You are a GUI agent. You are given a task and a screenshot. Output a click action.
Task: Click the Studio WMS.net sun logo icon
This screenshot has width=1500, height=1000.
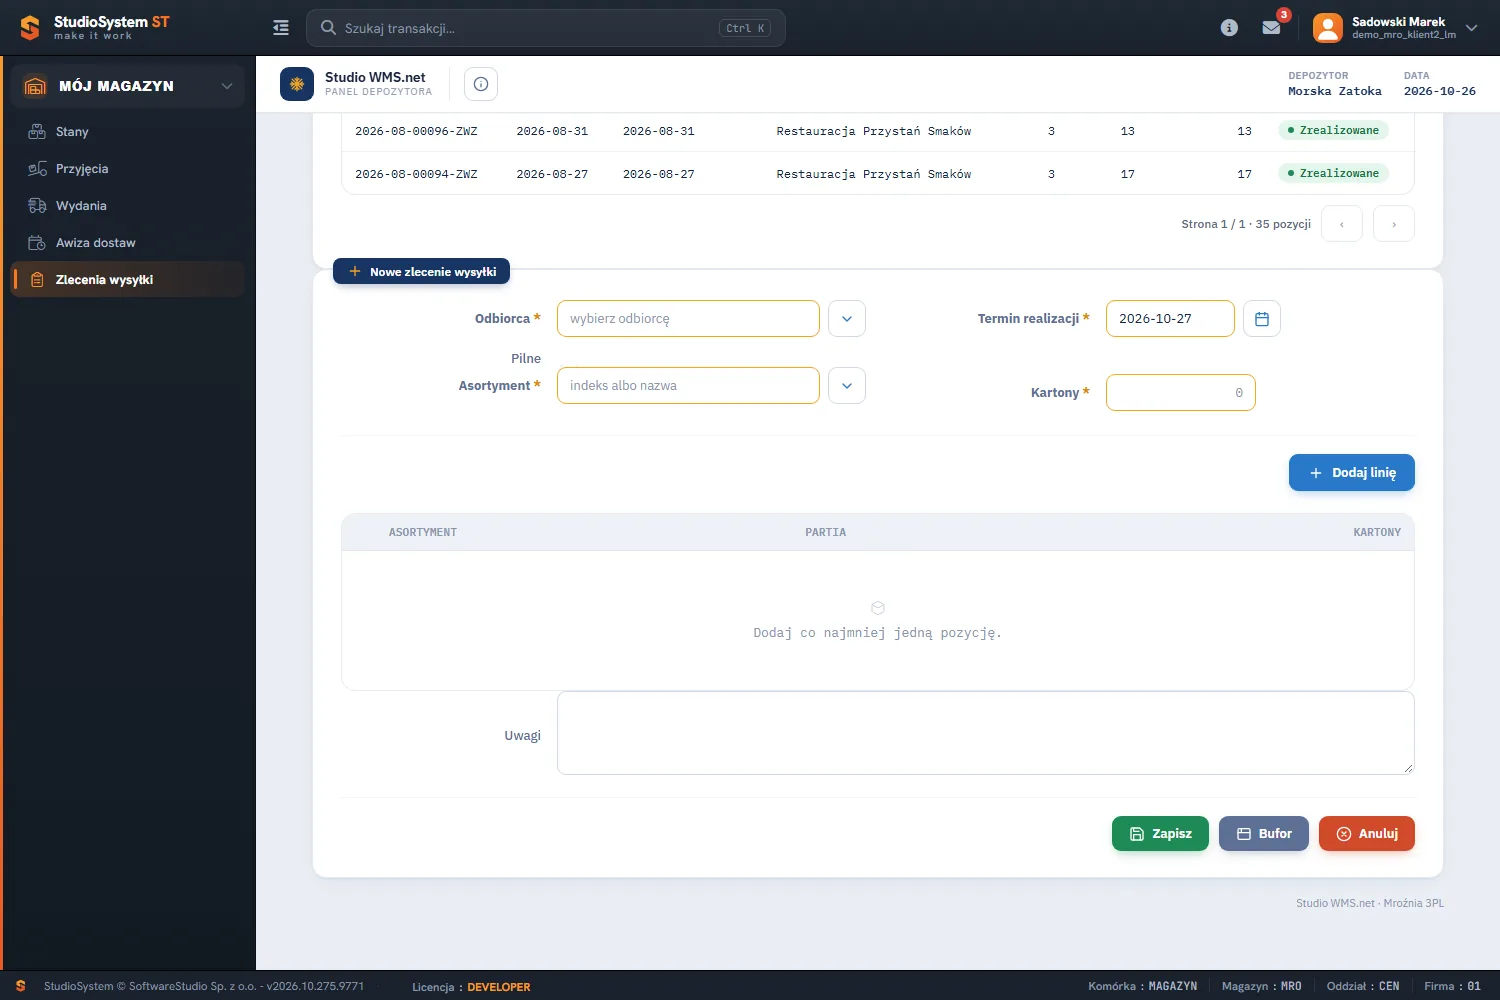[297, 84]
